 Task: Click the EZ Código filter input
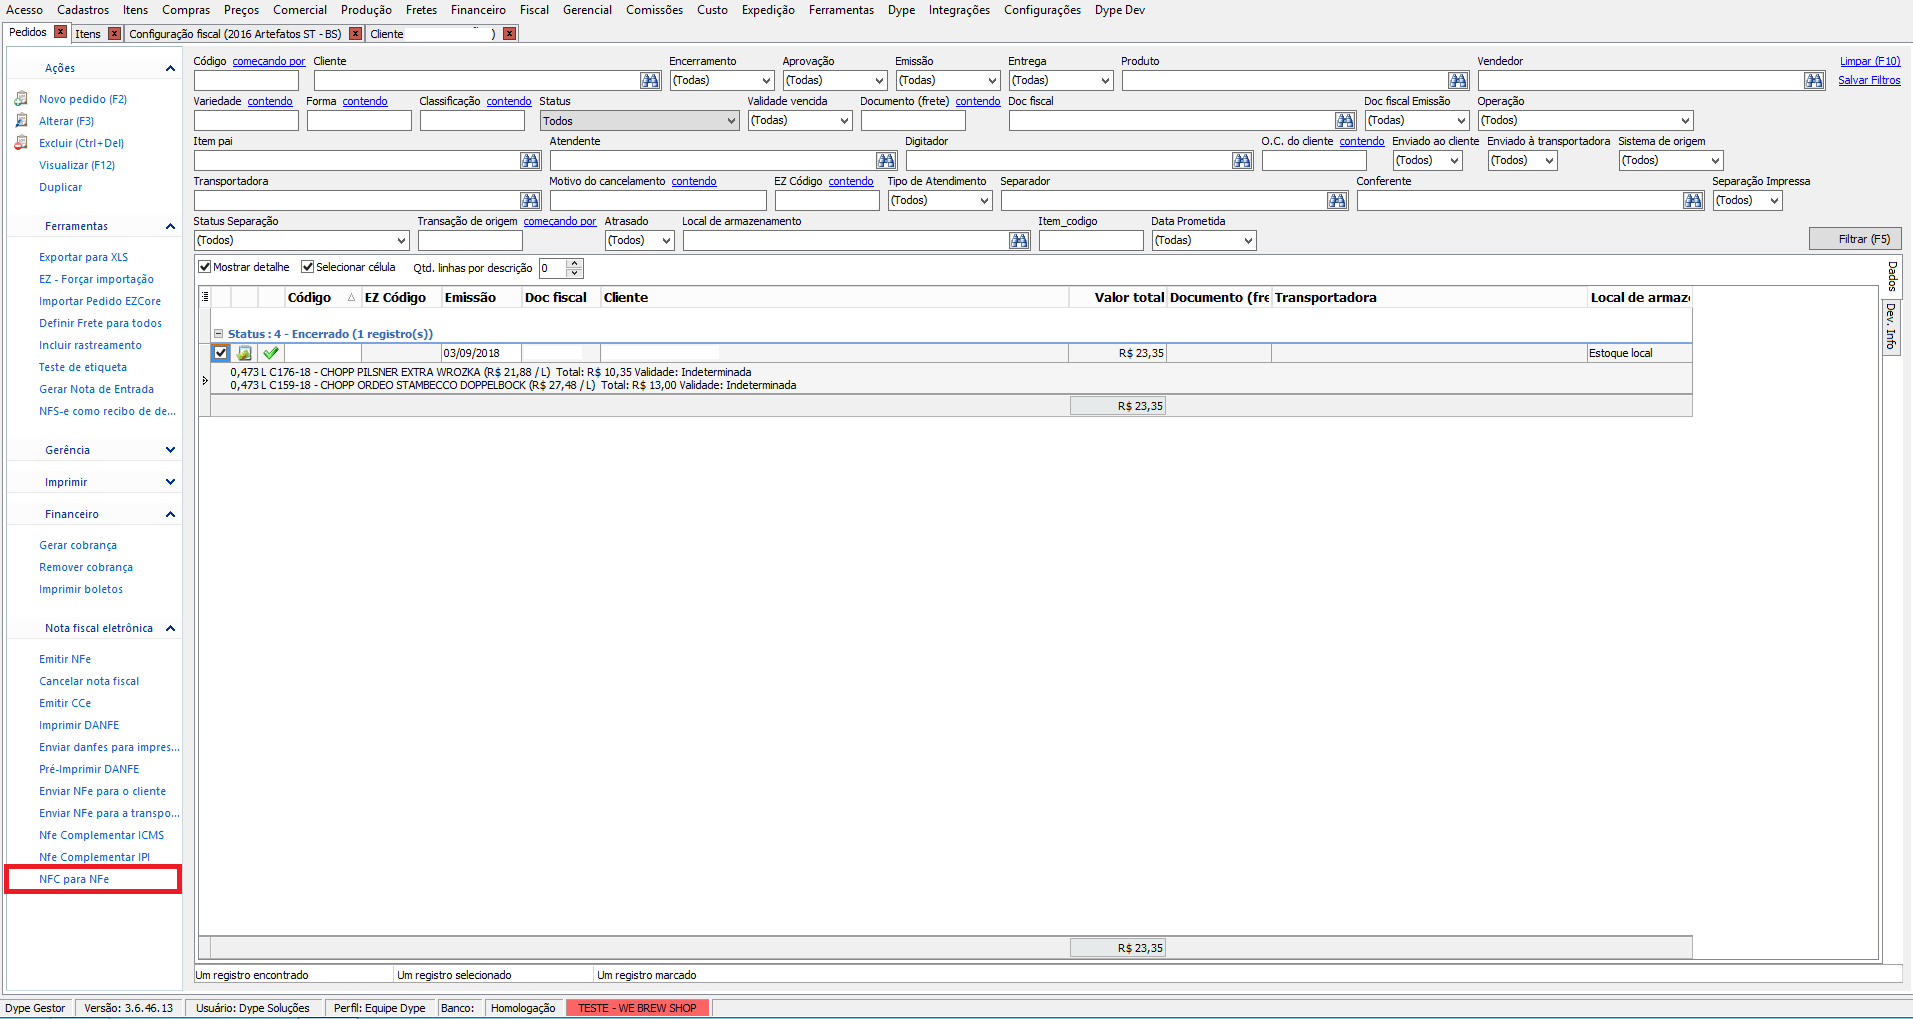click(827, 200)
